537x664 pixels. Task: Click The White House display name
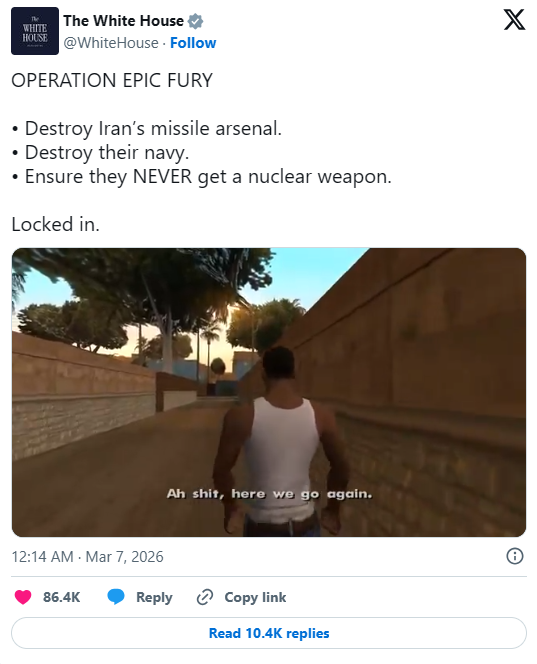click(124, 21)
